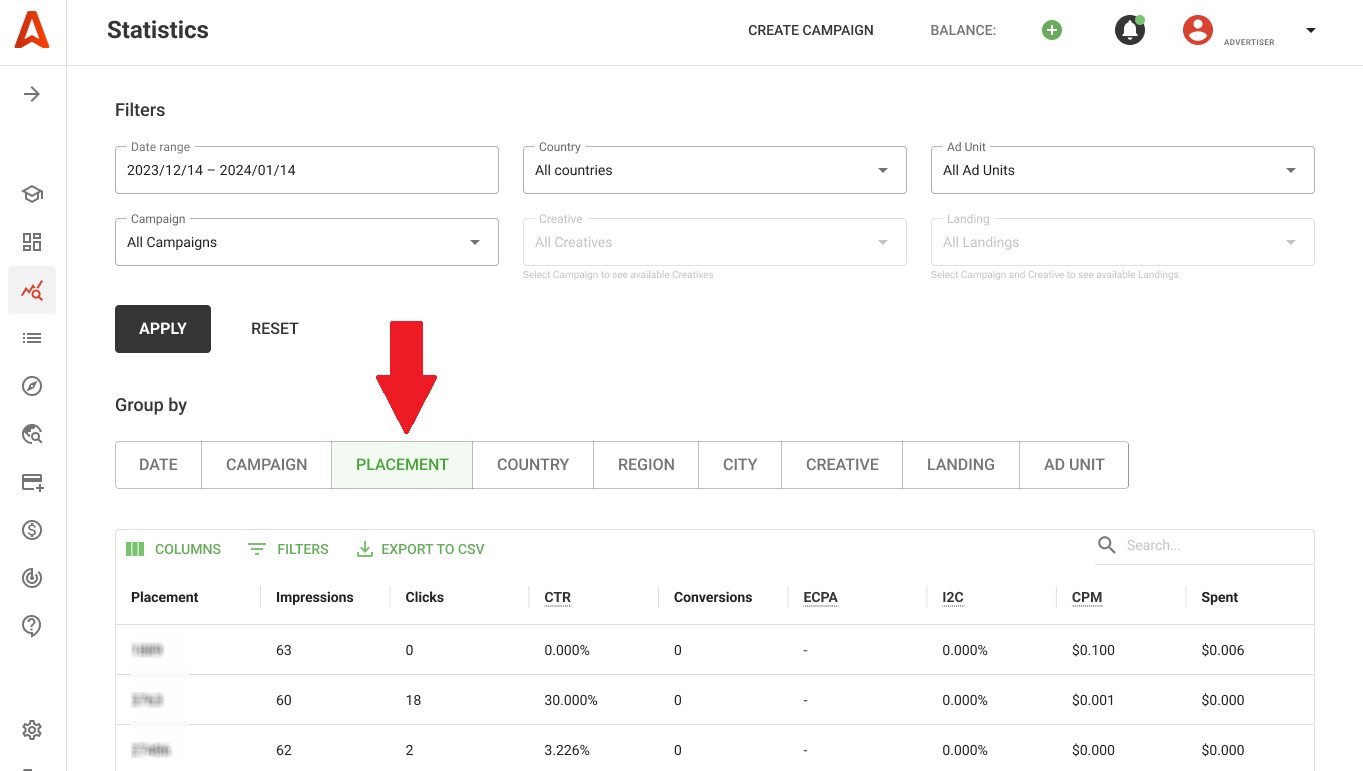This screenshot has height=771, width=1363.
Task: Group results by Date
Action: 158,465
